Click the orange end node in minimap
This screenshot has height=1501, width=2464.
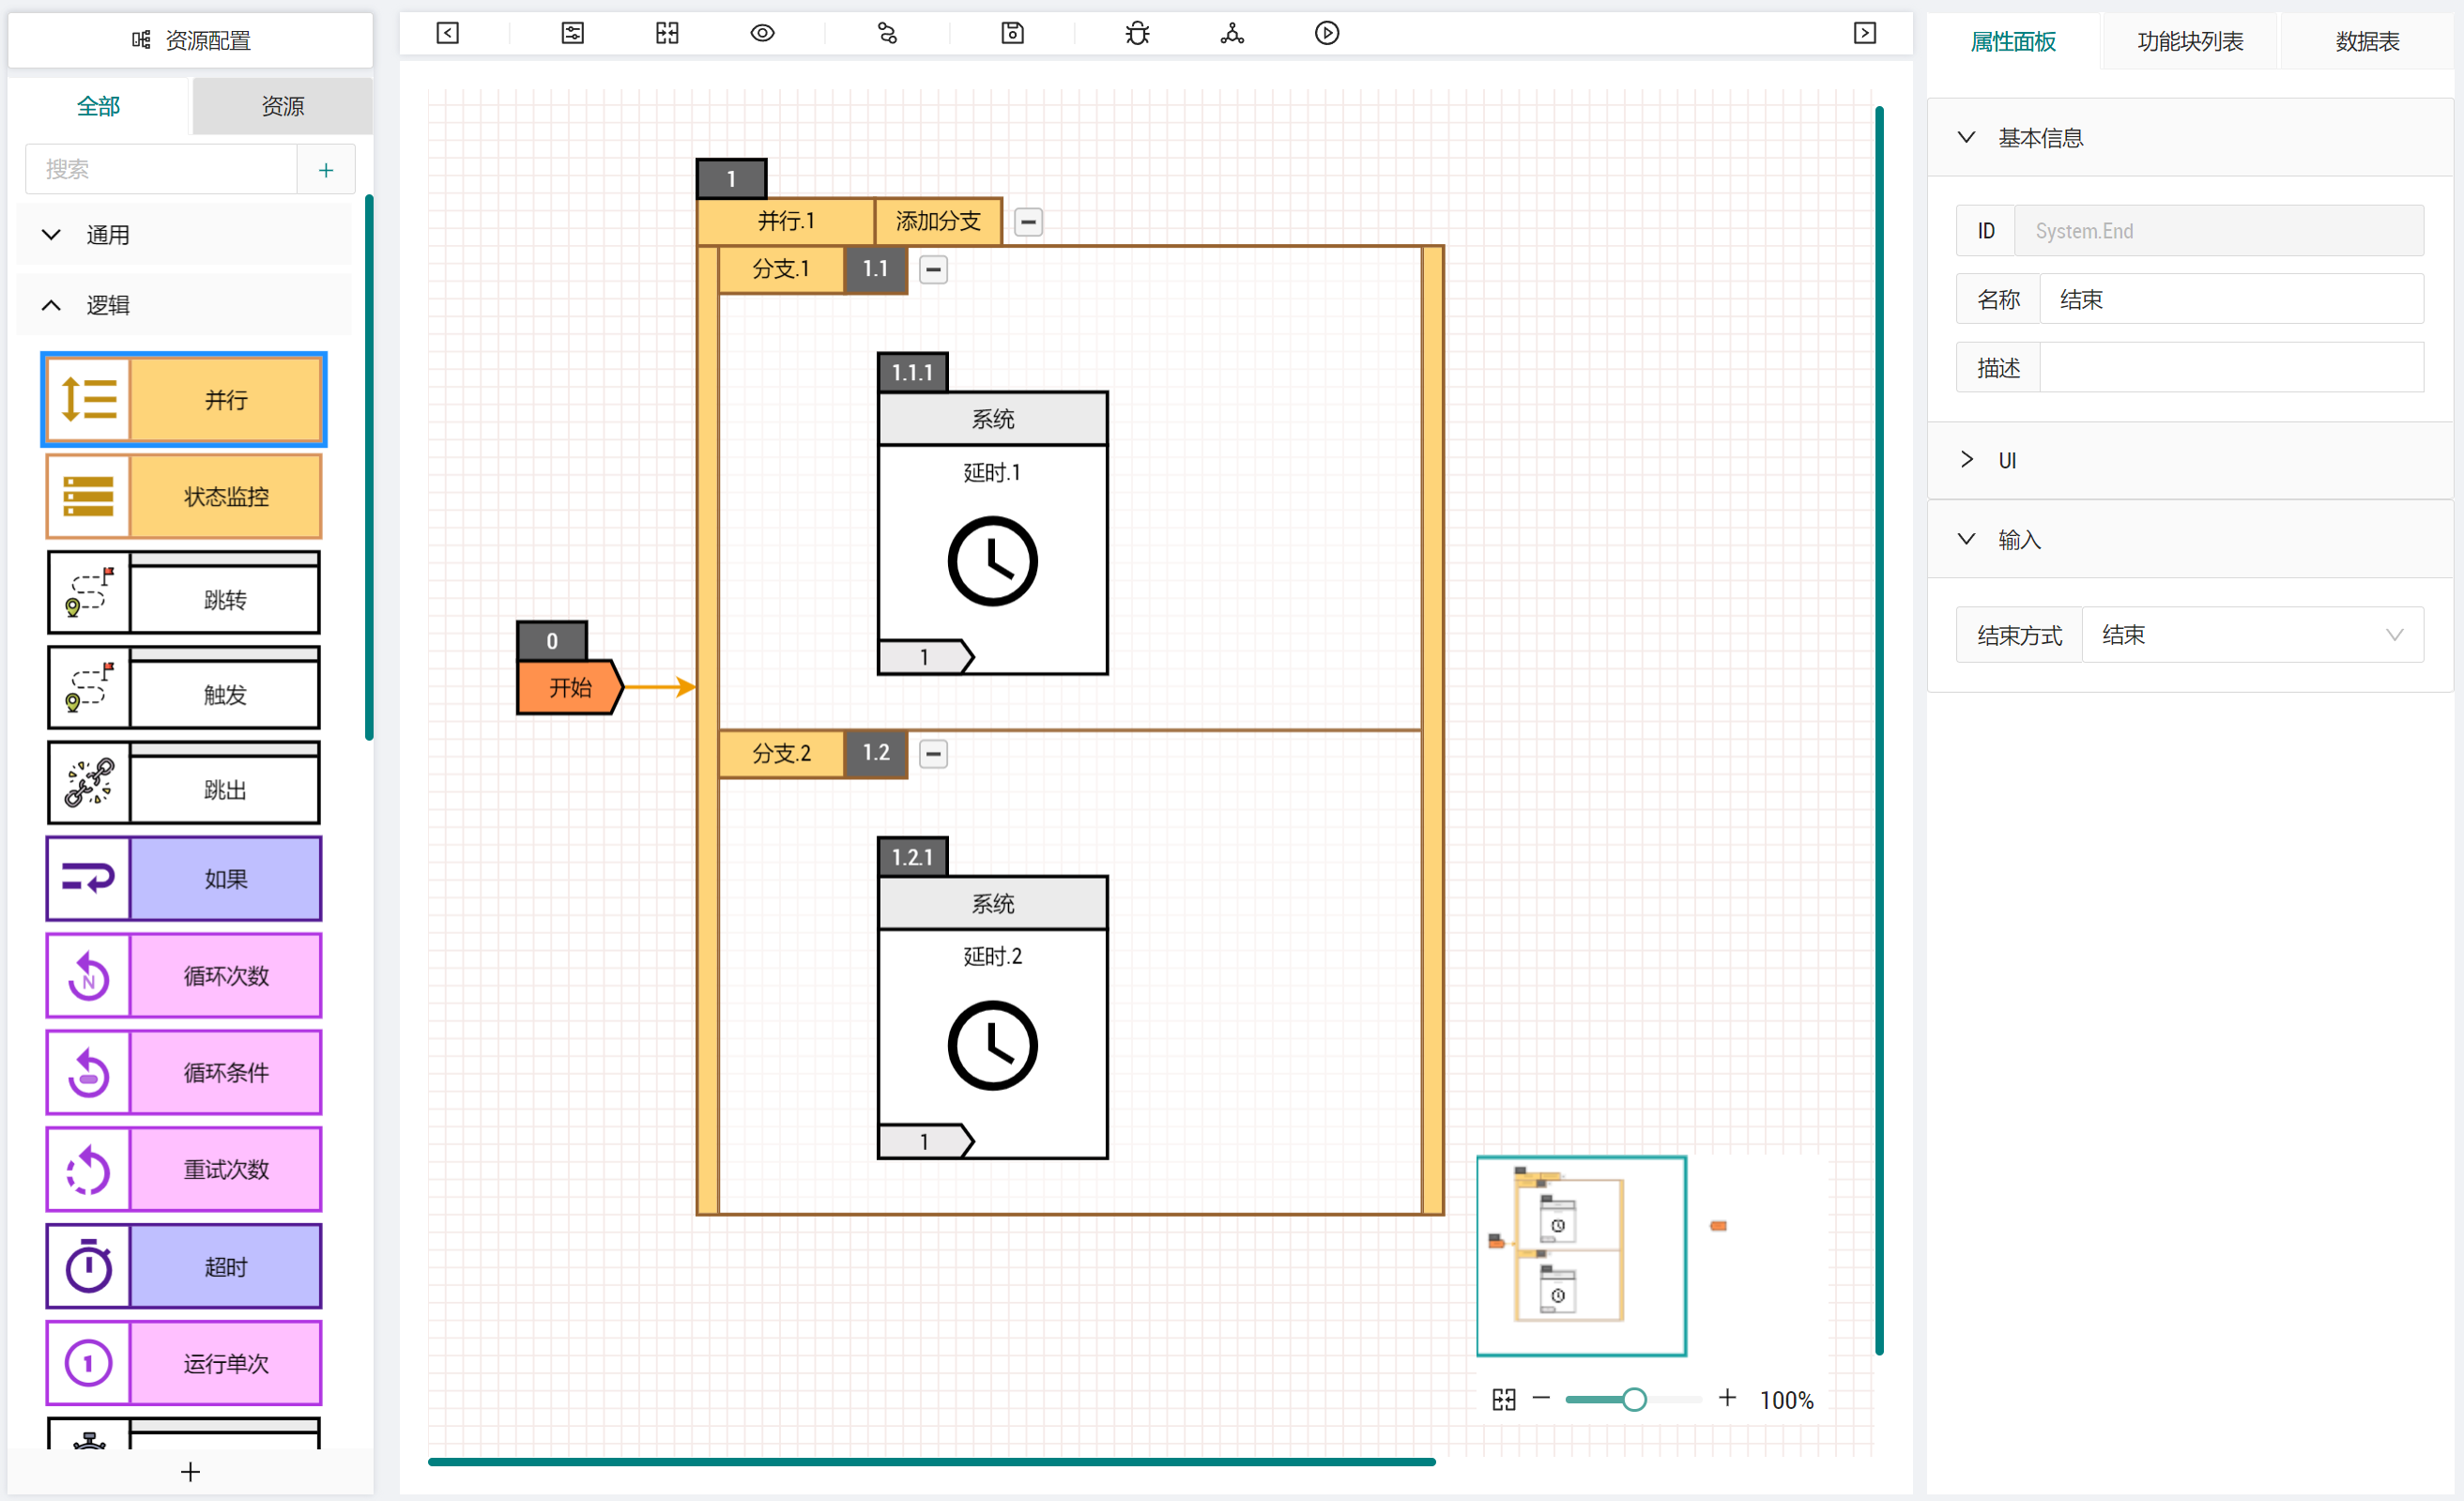click(x=1718, y=1226)
